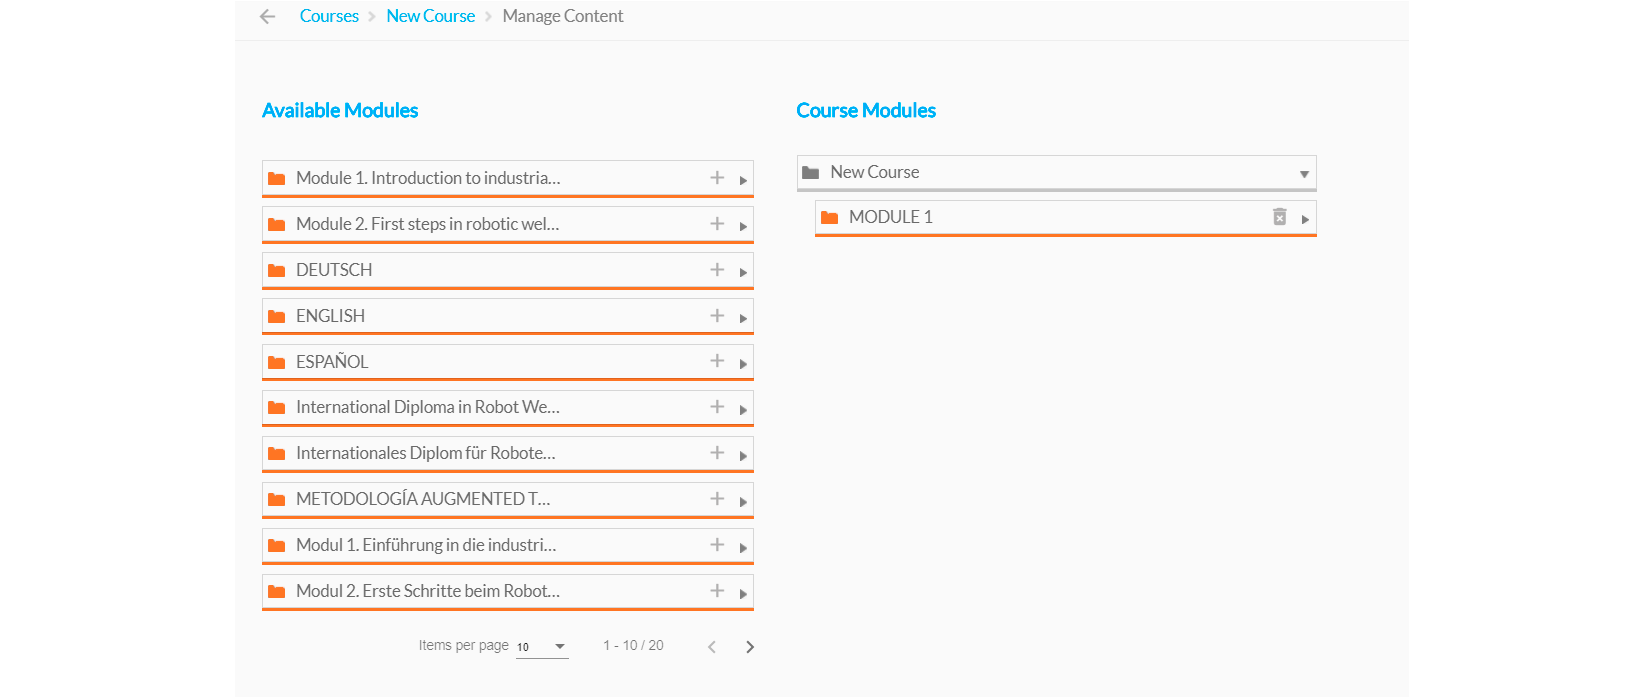This screenshot has height=697, width=1644.
Task: Go to next page of modules
Action: tap(750, 647)
